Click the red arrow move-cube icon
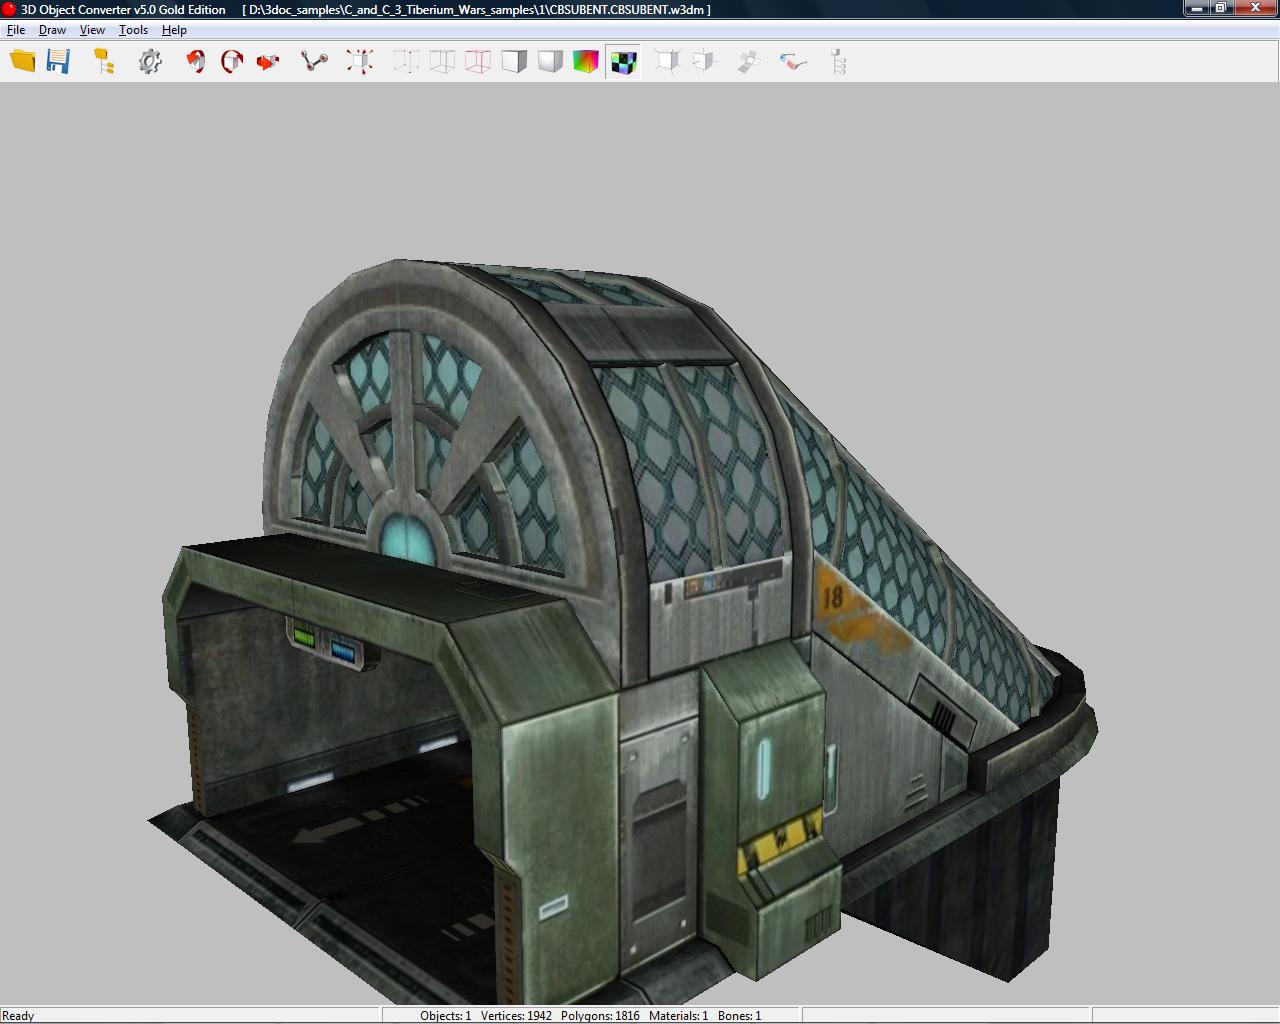This screenshot has height=1024, width=1280. 267,62
